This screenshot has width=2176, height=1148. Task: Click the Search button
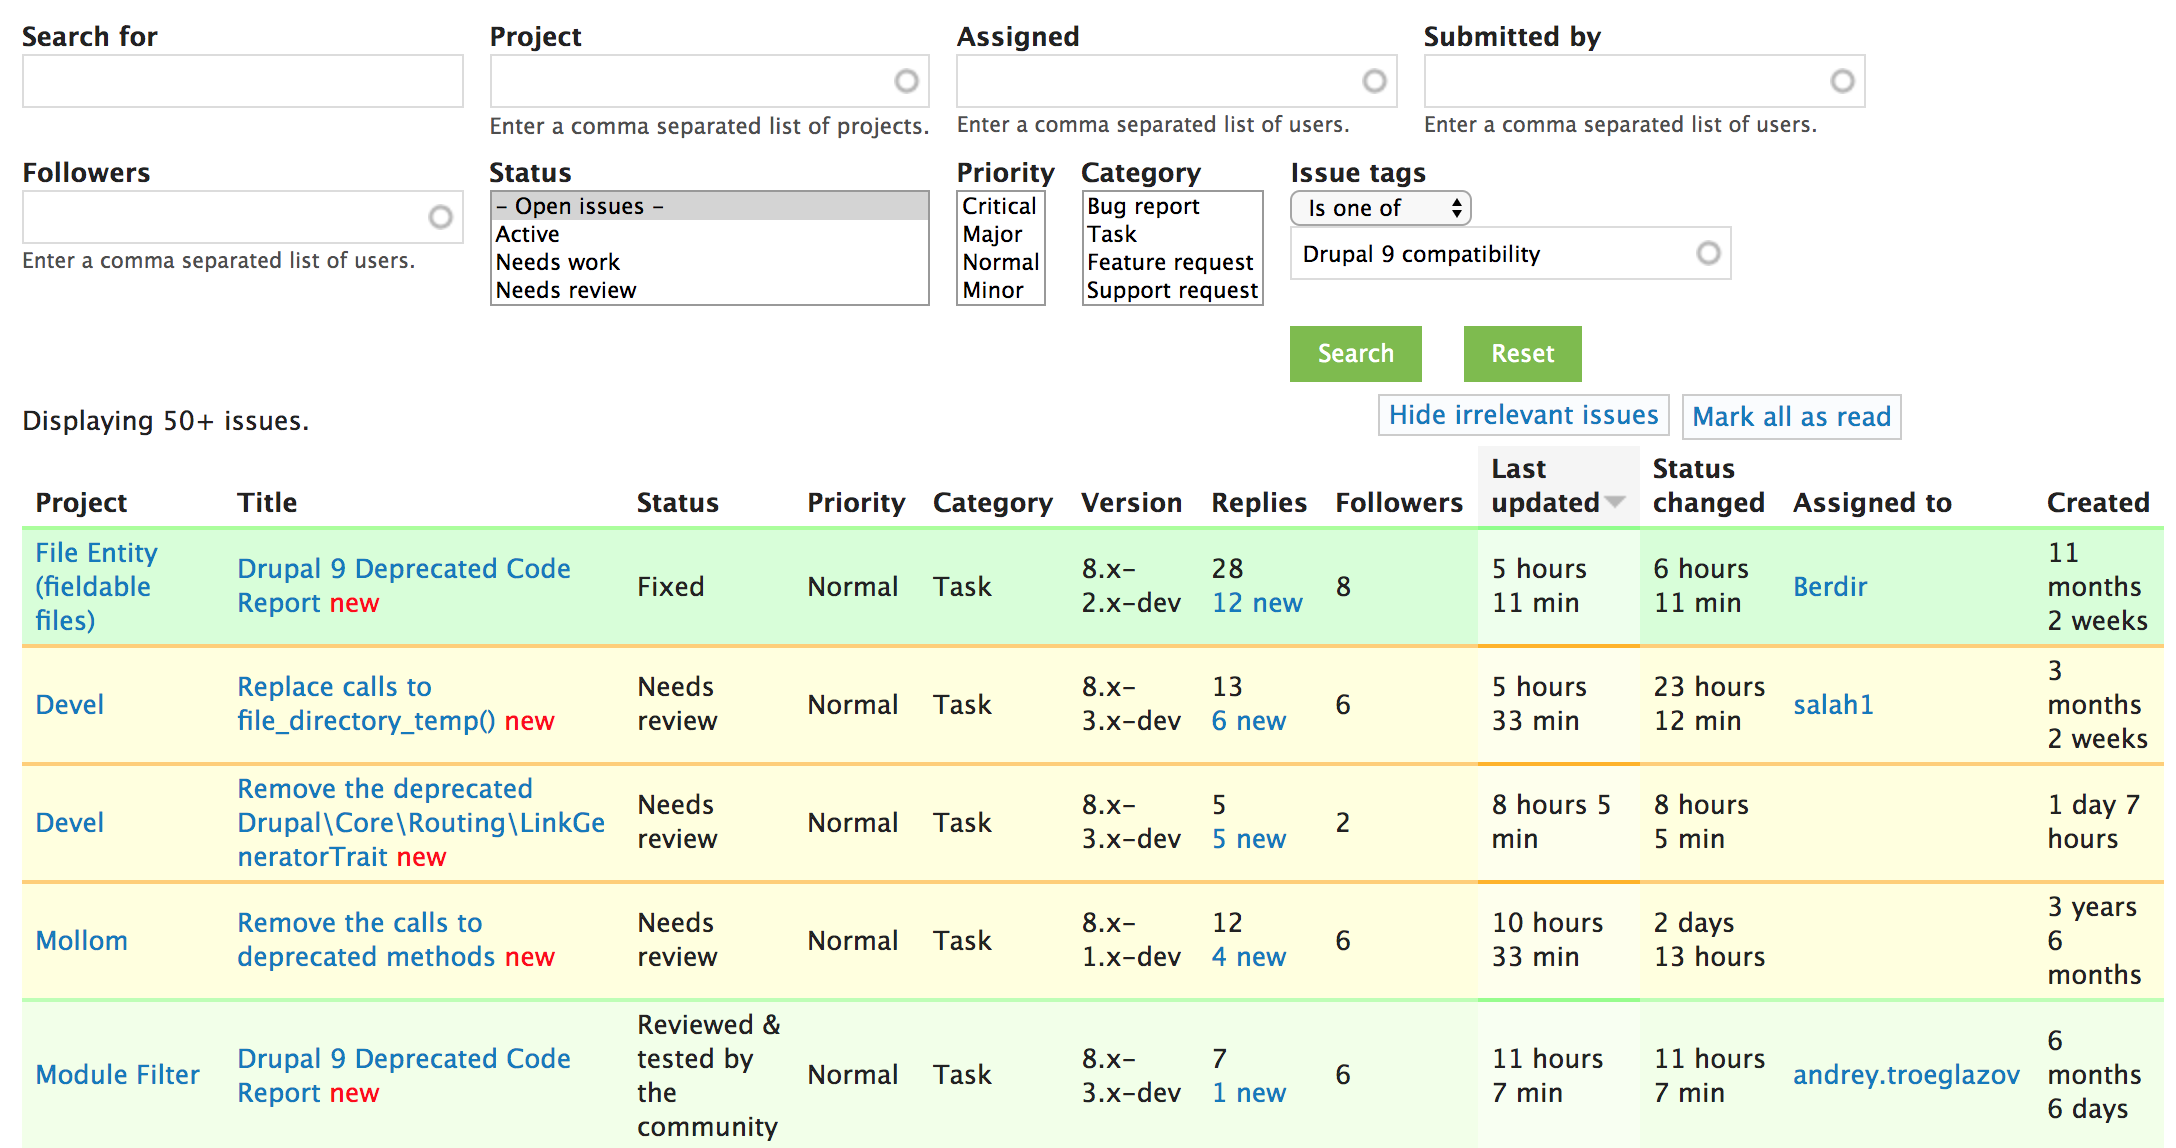[1355, 353]
